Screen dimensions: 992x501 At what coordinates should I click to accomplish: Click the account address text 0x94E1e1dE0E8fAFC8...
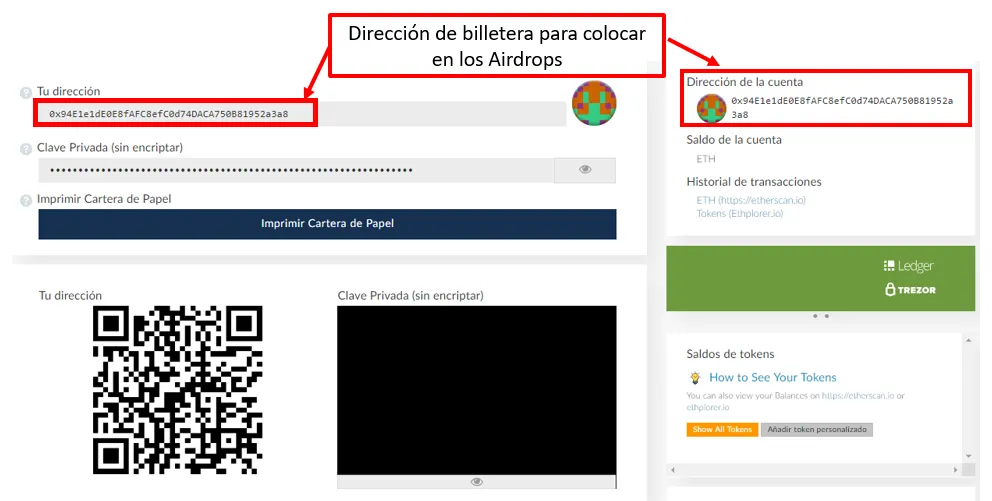click(x=842, y=108)
